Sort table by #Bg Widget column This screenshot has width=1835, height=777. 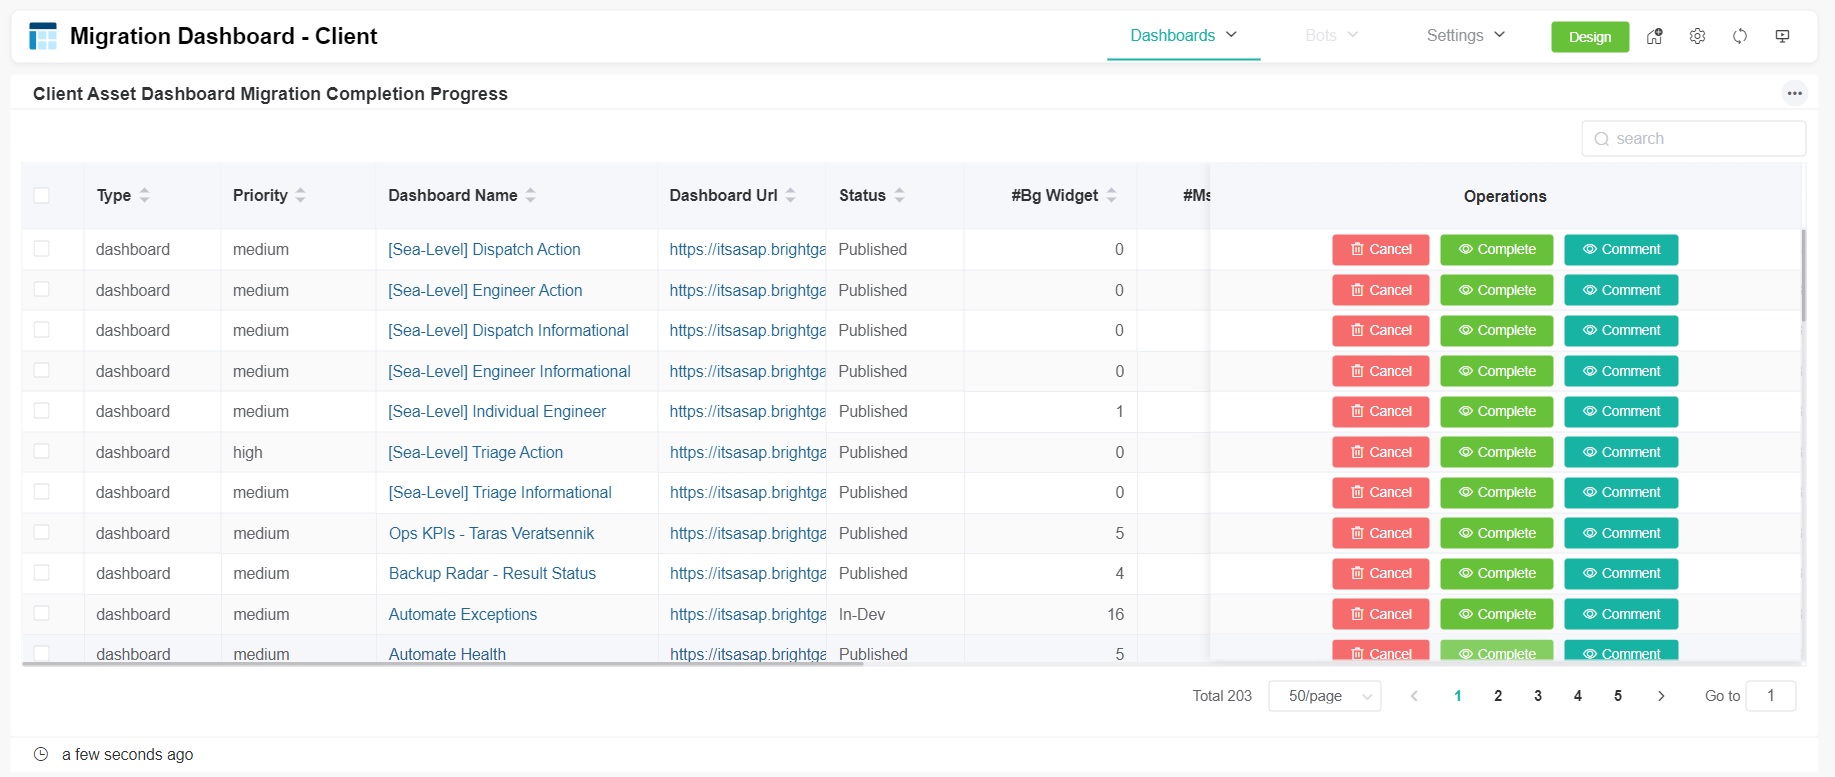[1112, 195]
